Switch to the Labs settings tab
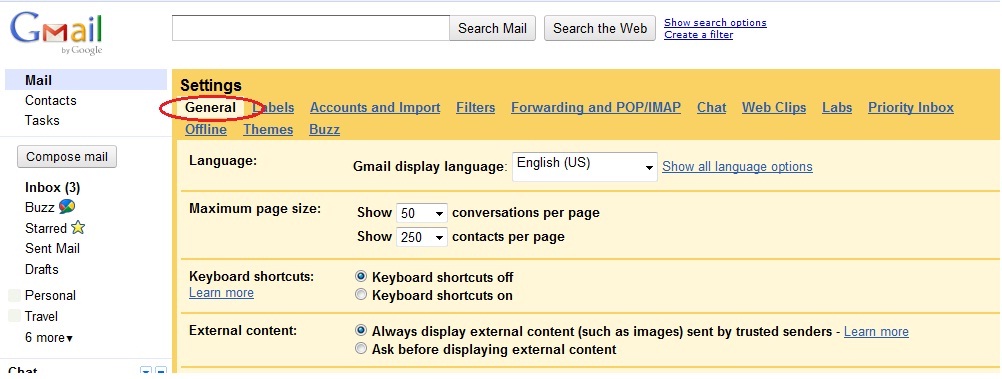Screen dimensions: 1002x379 (x=836, y=107)
